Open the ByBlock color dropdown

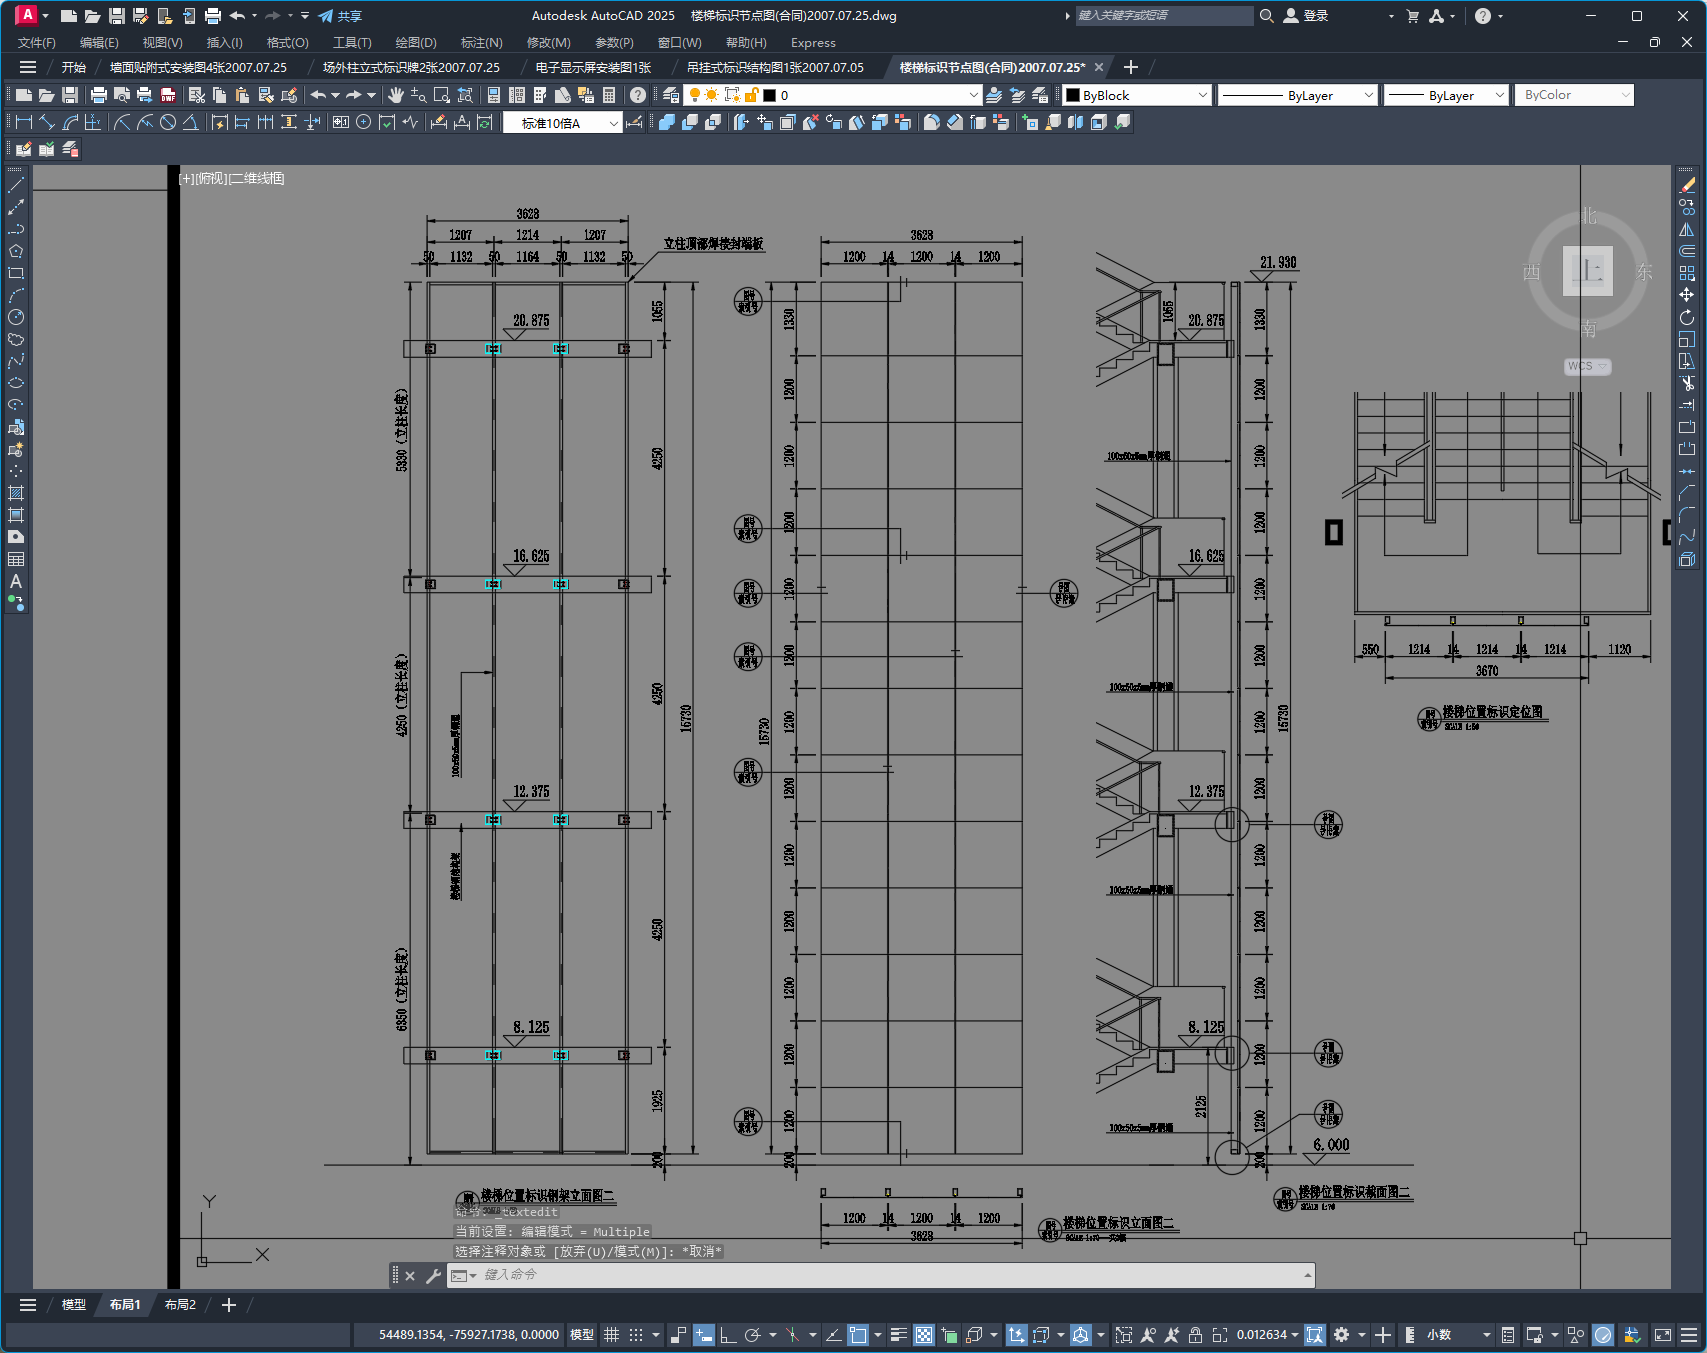click(x=1202, y=95)
